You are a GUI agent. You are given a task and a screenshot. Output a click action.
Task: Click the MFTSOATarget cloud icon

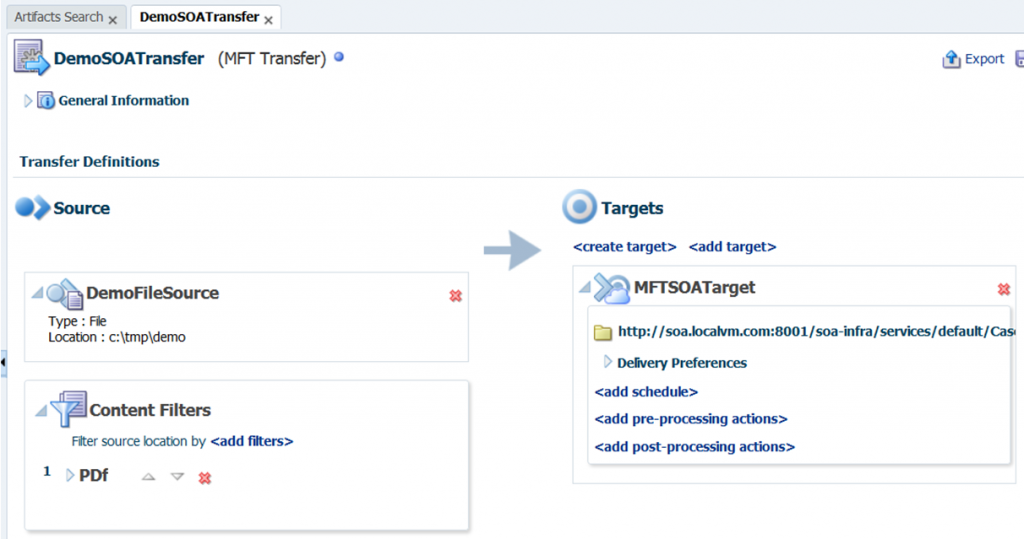pyautogui.click(x=611, y=288)
